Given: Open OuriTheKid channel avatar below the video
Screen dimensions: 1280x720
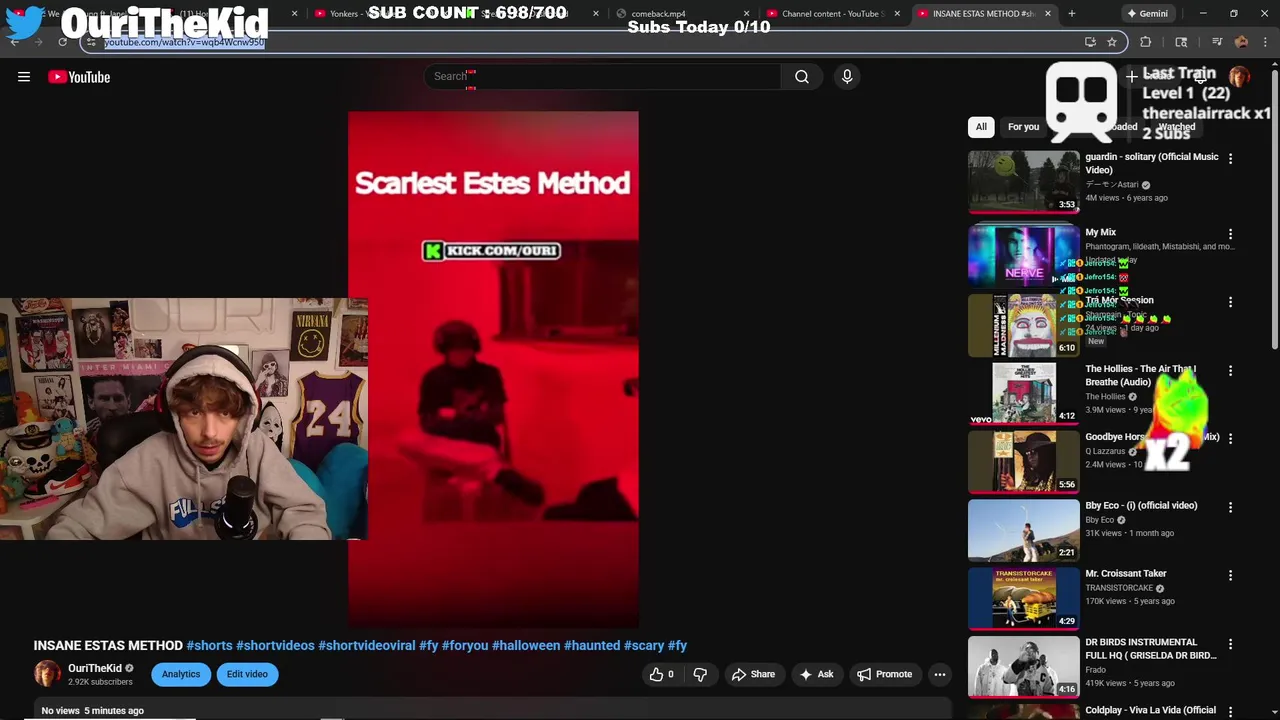Looking at the screenshot, I should pos(47,674).
